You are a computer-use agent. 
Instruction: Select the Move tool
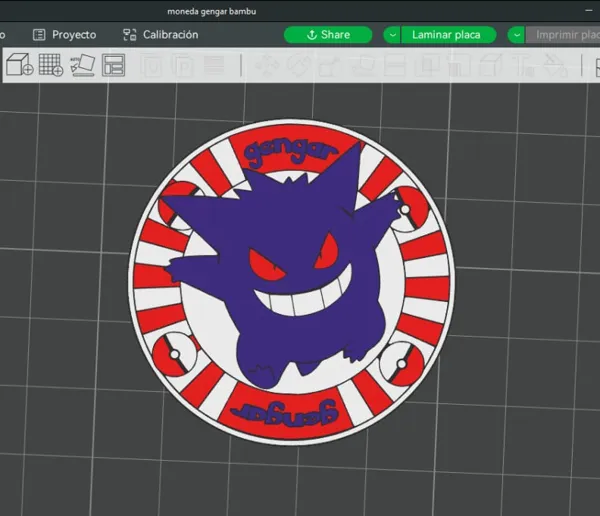pos(267,65)
